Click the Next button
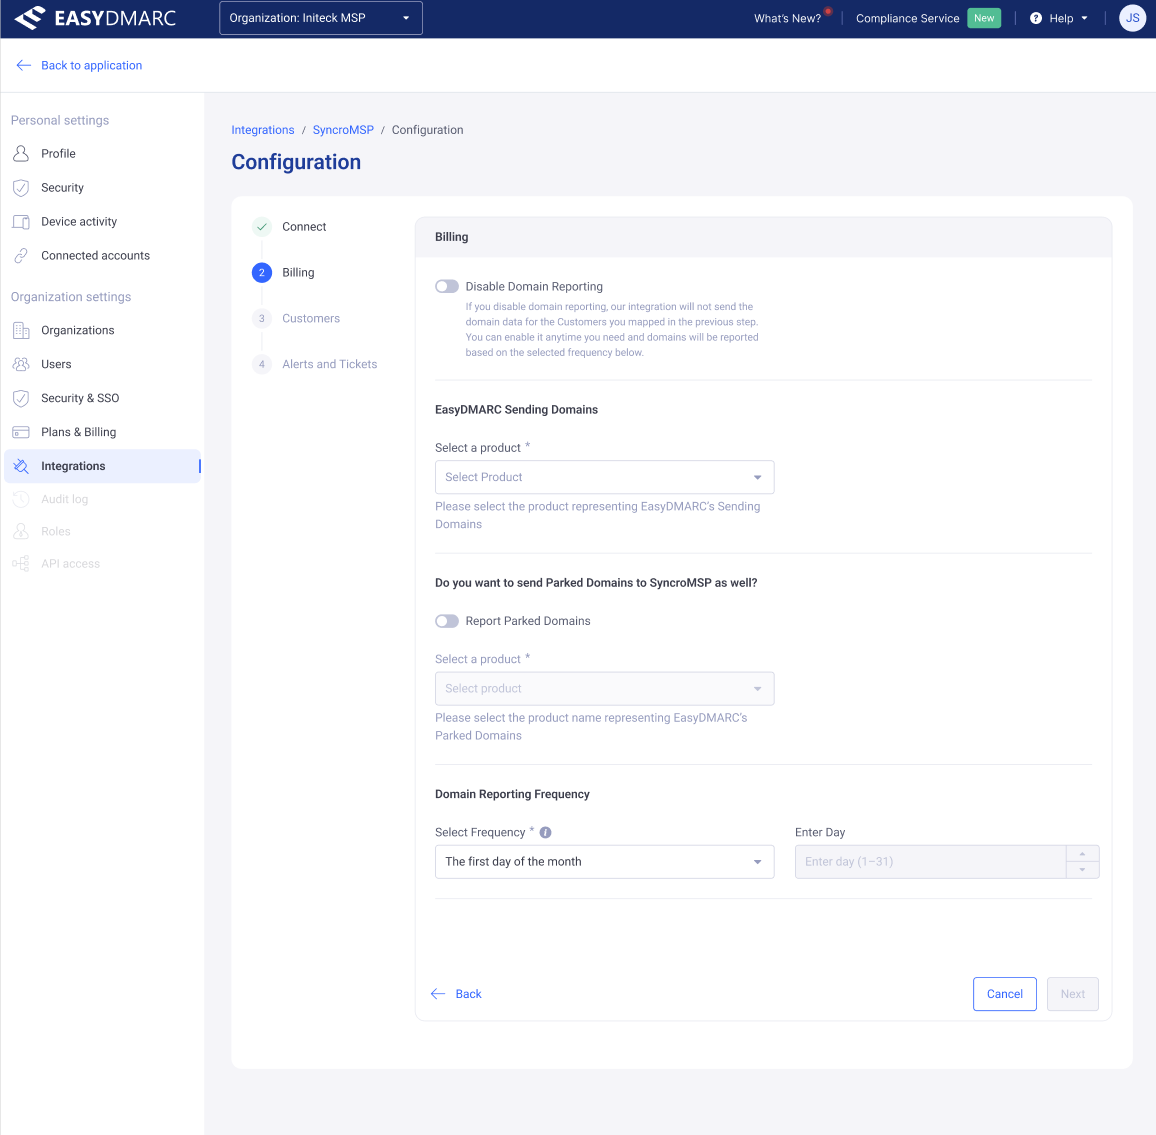This screenshot has width=1156, height=1135. (x=1073, y=994)
